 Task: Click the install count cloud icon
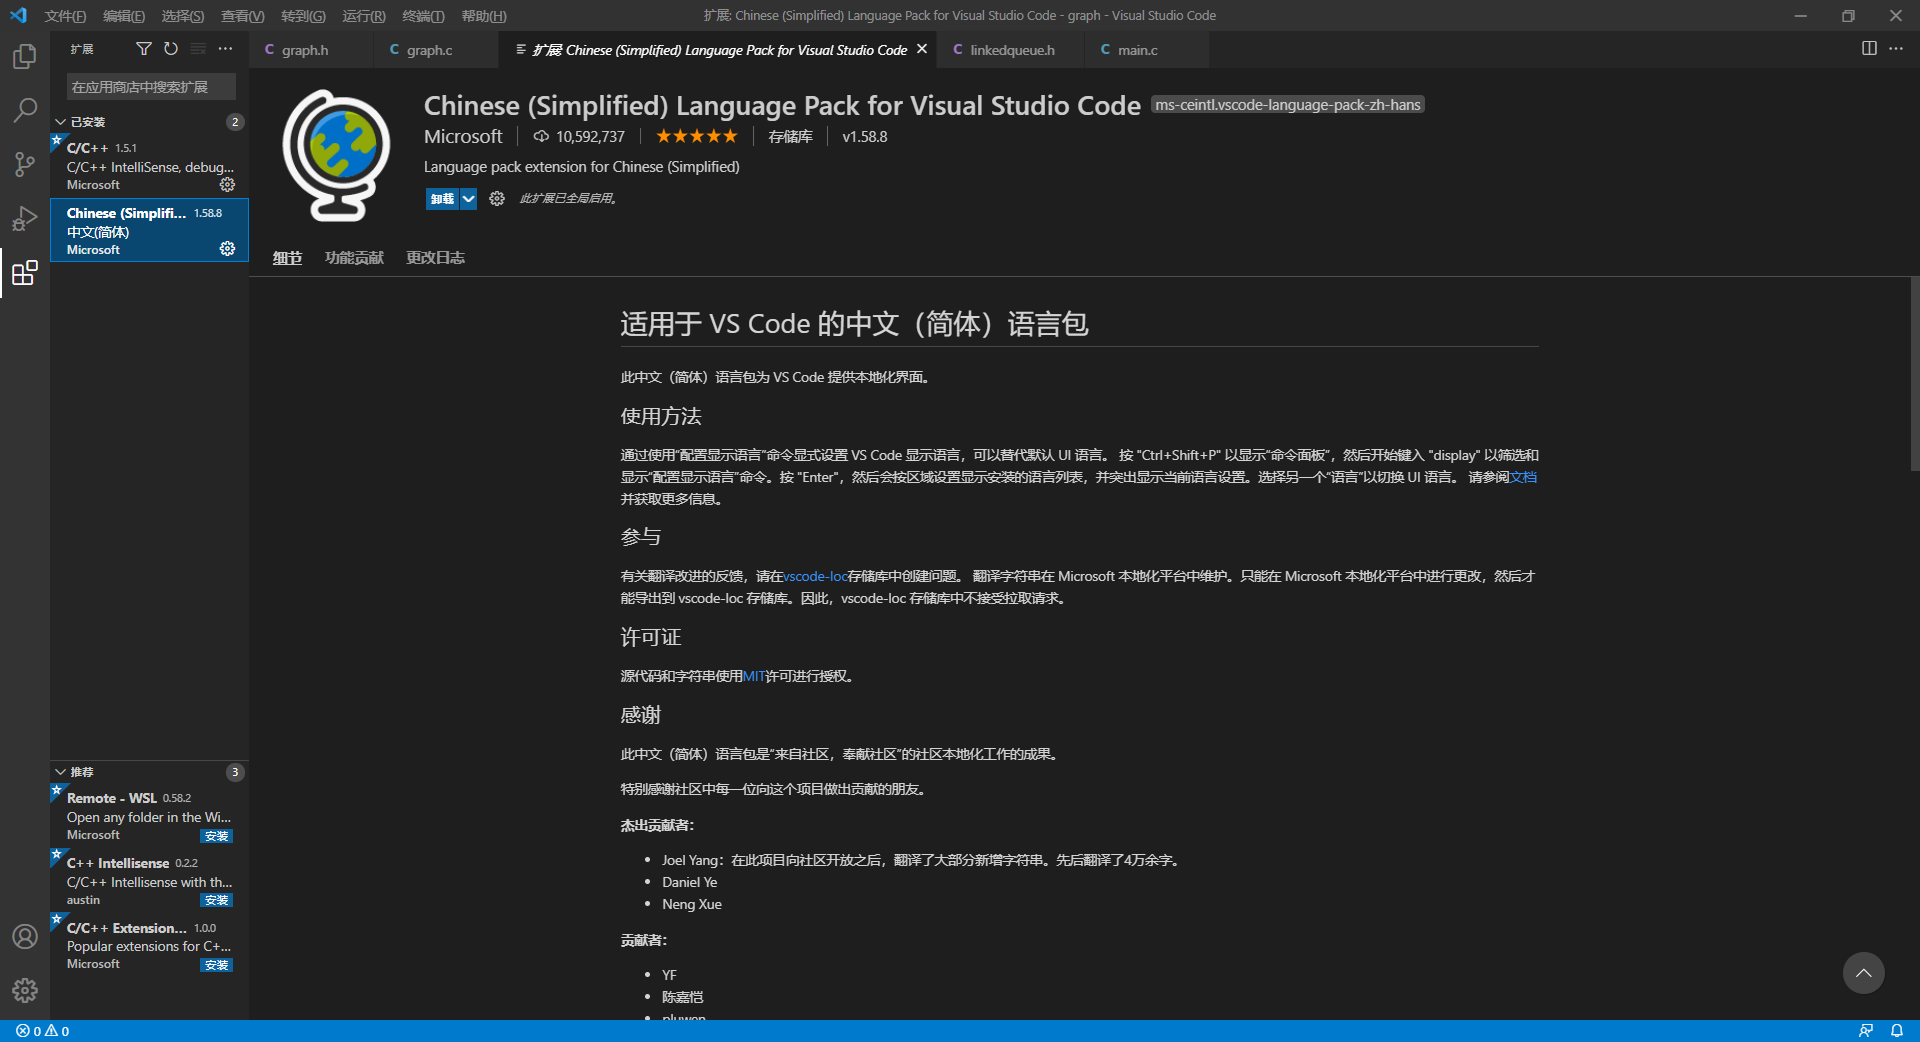click(x=541, y=137)
